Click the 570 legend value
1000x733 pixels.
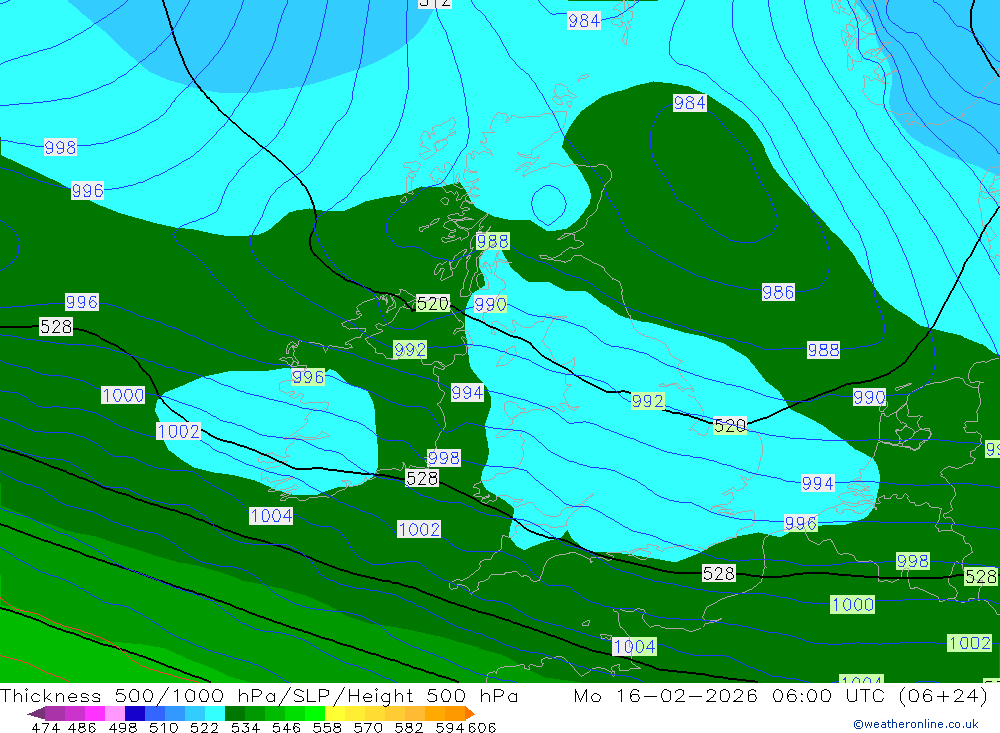pyautogui.click(x=368, y=728)
